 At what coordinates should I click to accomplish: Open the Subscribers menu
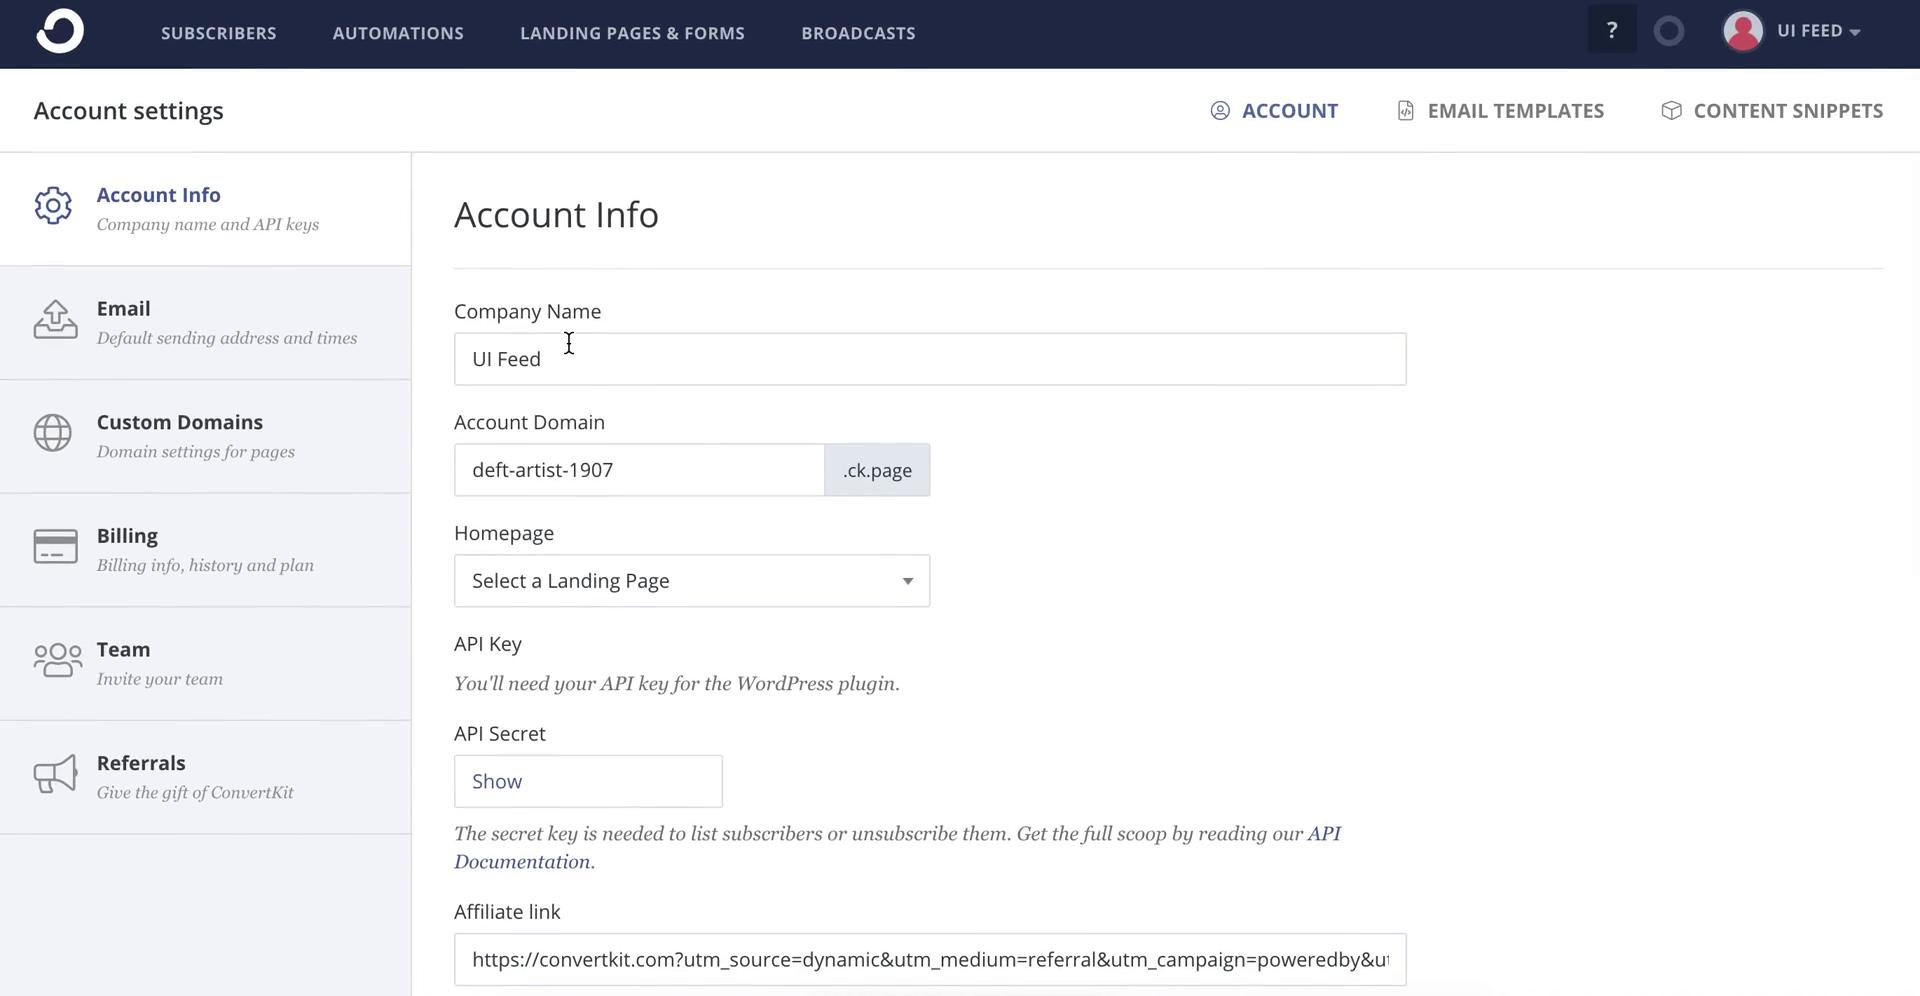pyautogui.click(x=218, y=33)
